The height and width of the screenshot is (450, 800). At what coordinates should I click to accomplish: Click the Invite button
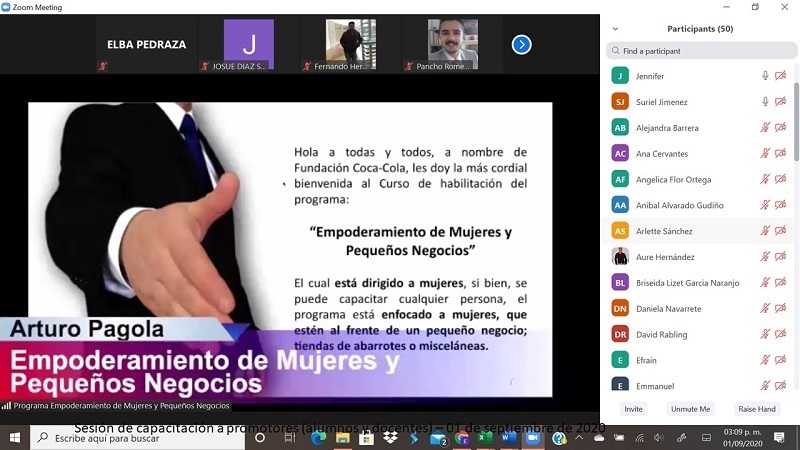tap(633, 409)
